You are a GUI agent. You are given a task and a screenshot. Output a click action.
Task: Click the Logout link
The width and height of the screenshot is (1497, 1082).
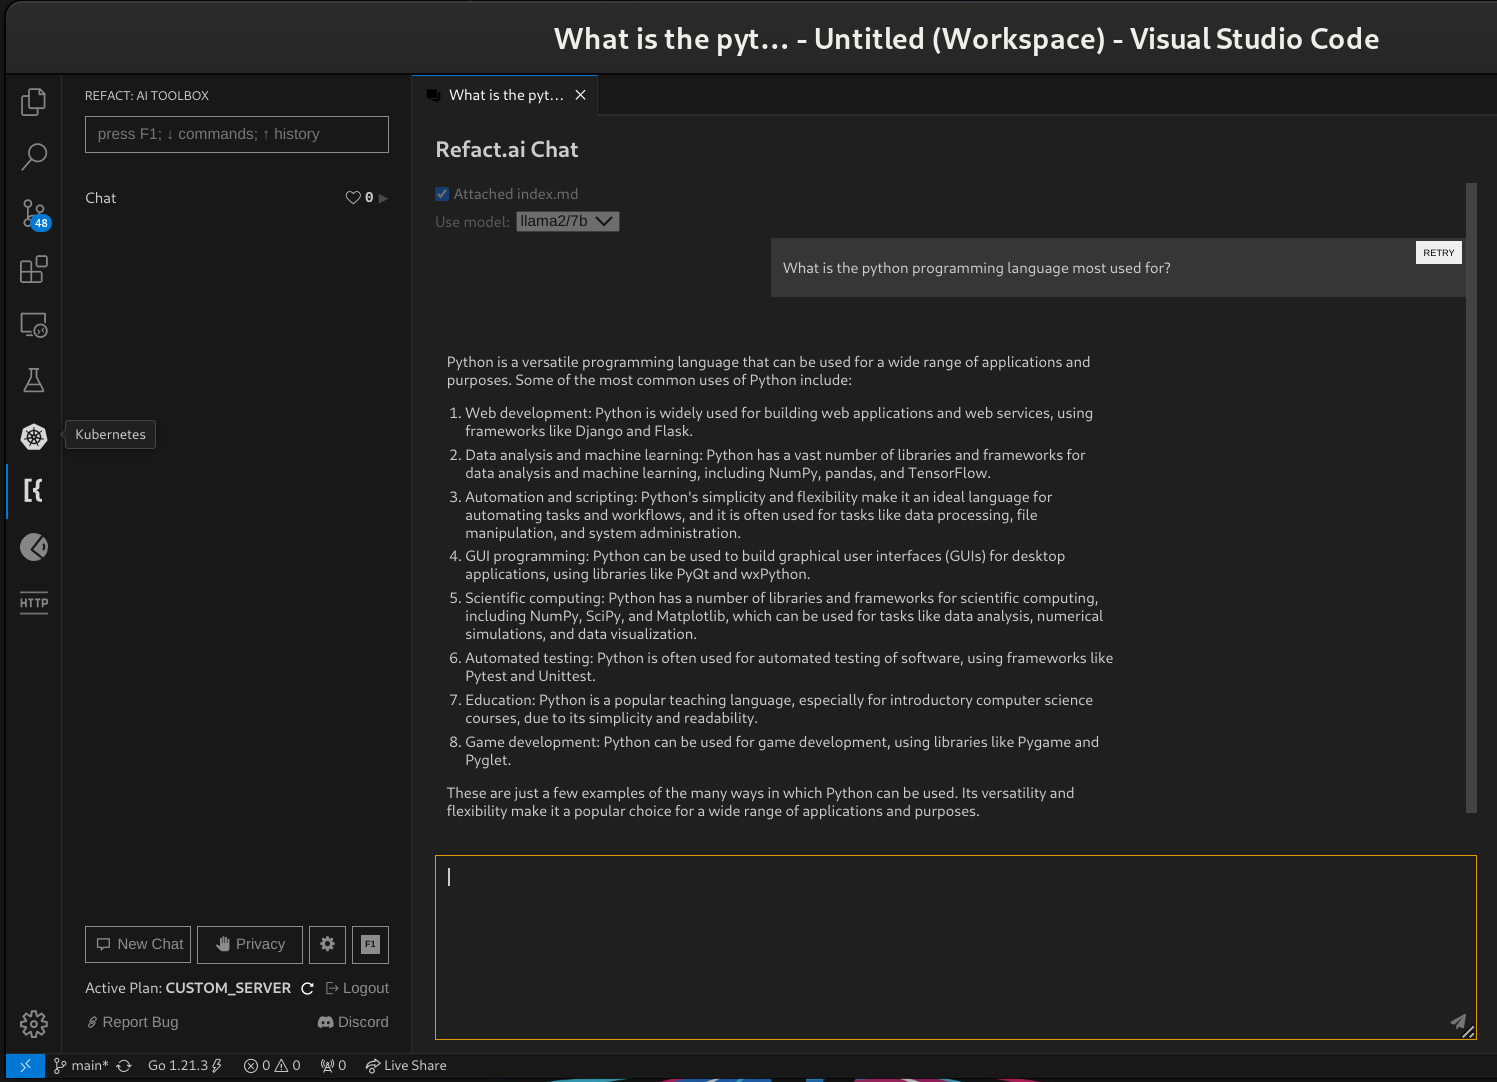[x=357, y=988]
